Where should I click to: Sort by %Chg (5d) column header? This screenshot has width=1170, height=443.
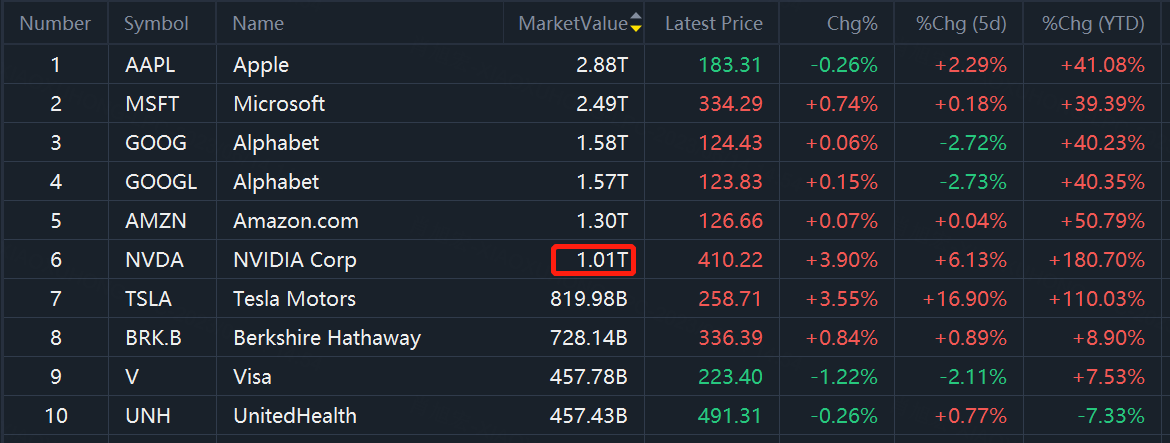click(962, 24)
